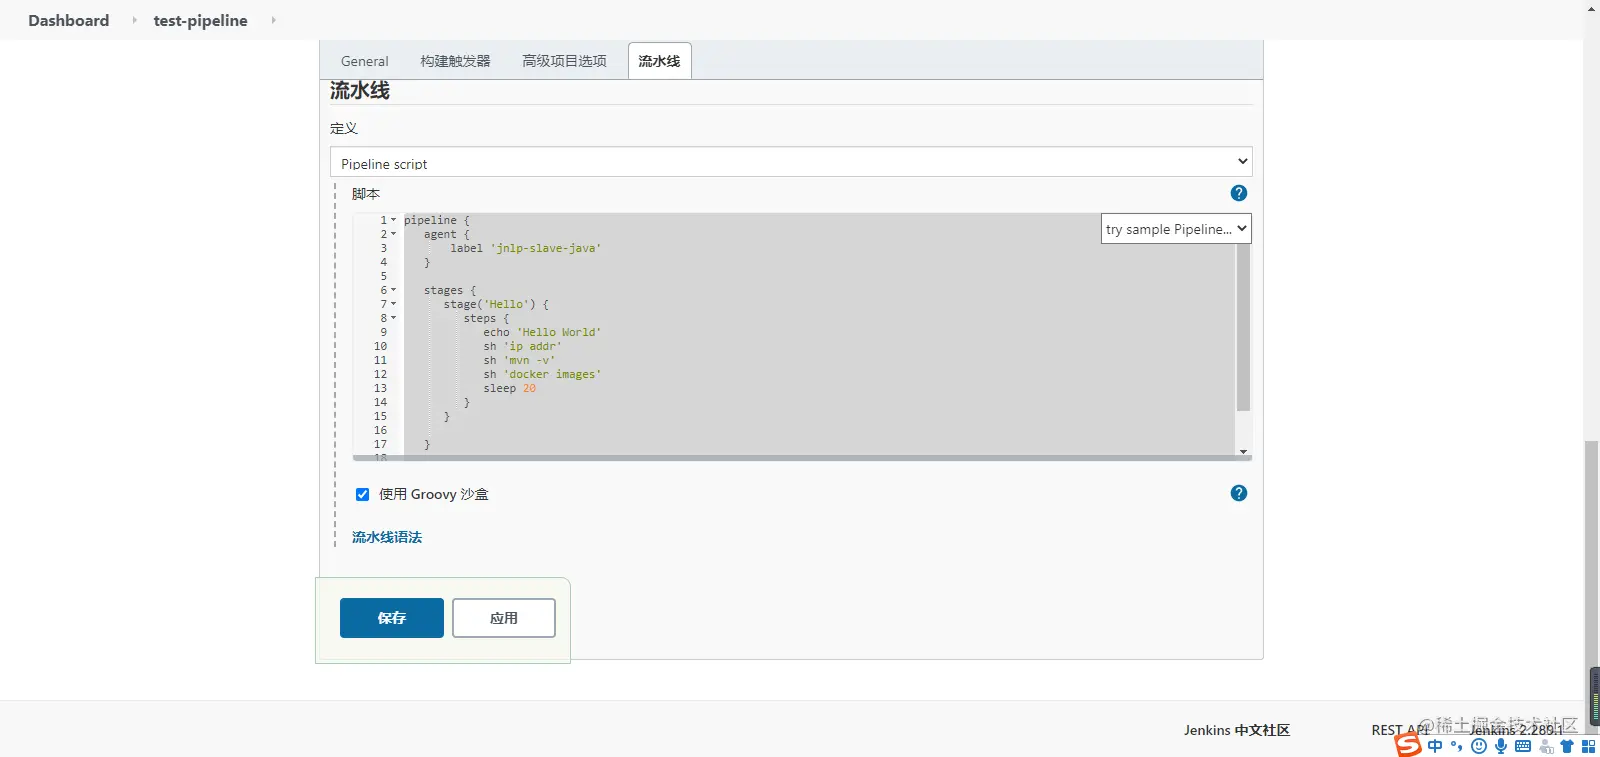Click the 保存 save button
This screenshot has width=1600, height=757.
tap(392, 618)
